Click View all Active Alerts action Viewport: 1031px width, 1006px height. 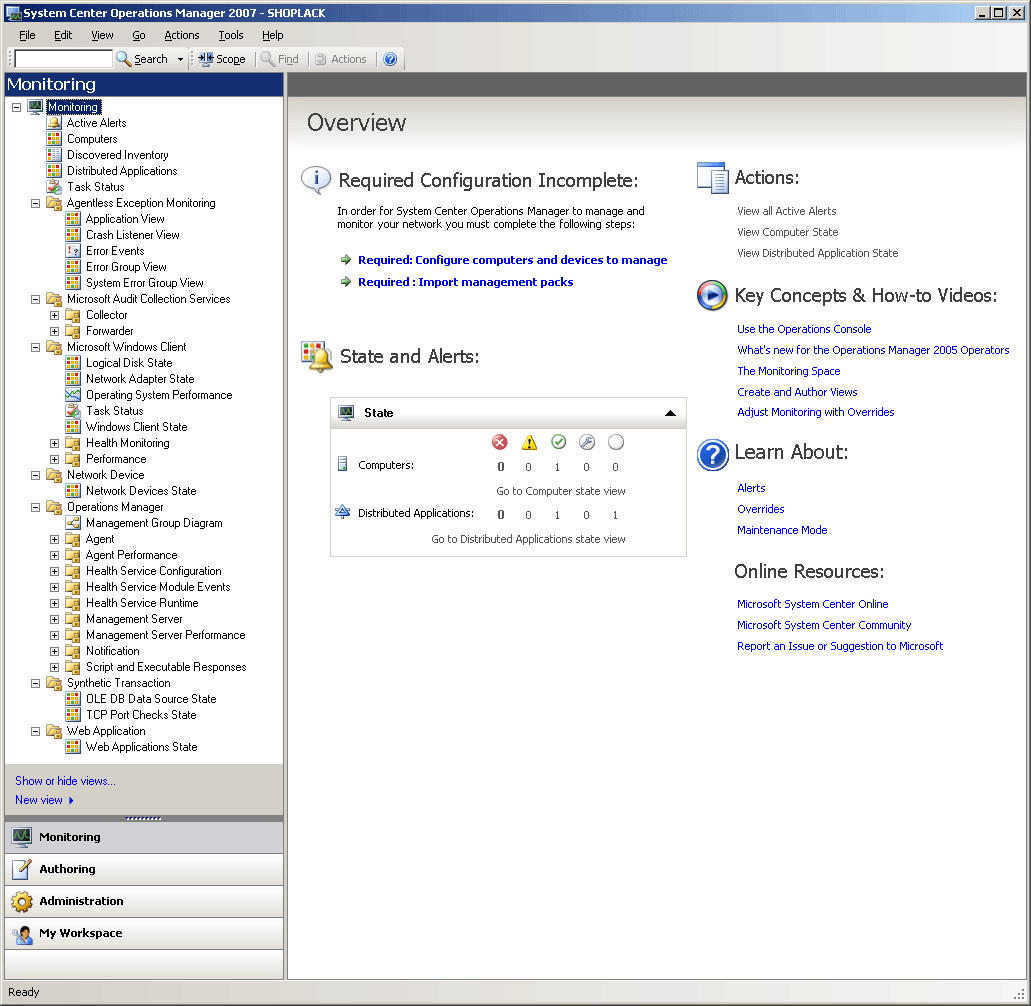coord(786,211)
